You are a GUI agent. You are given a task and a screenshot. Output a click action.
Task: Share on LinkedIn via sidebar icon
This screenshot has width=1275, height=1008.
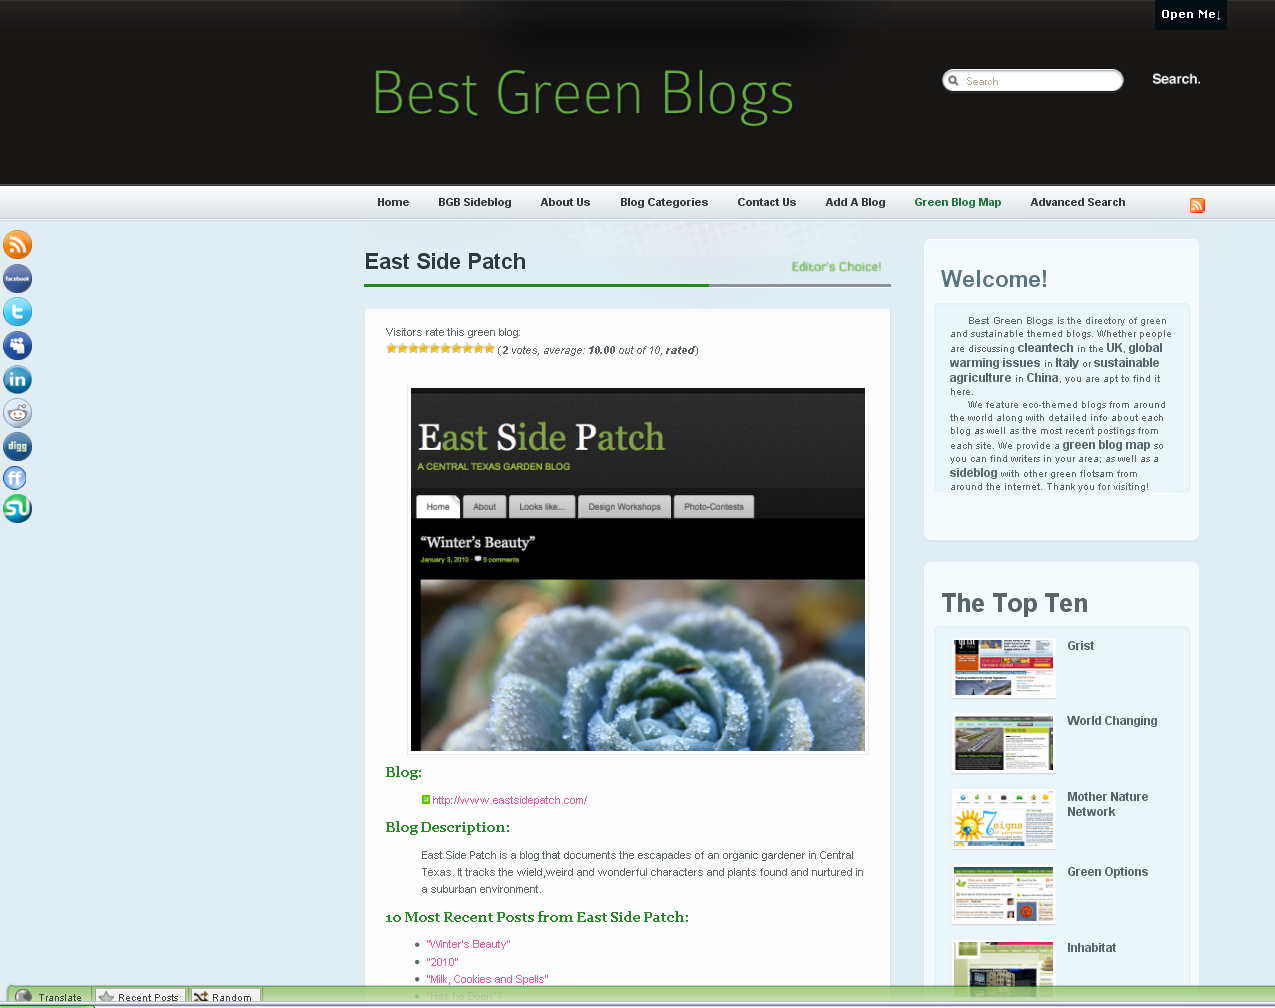18,379
